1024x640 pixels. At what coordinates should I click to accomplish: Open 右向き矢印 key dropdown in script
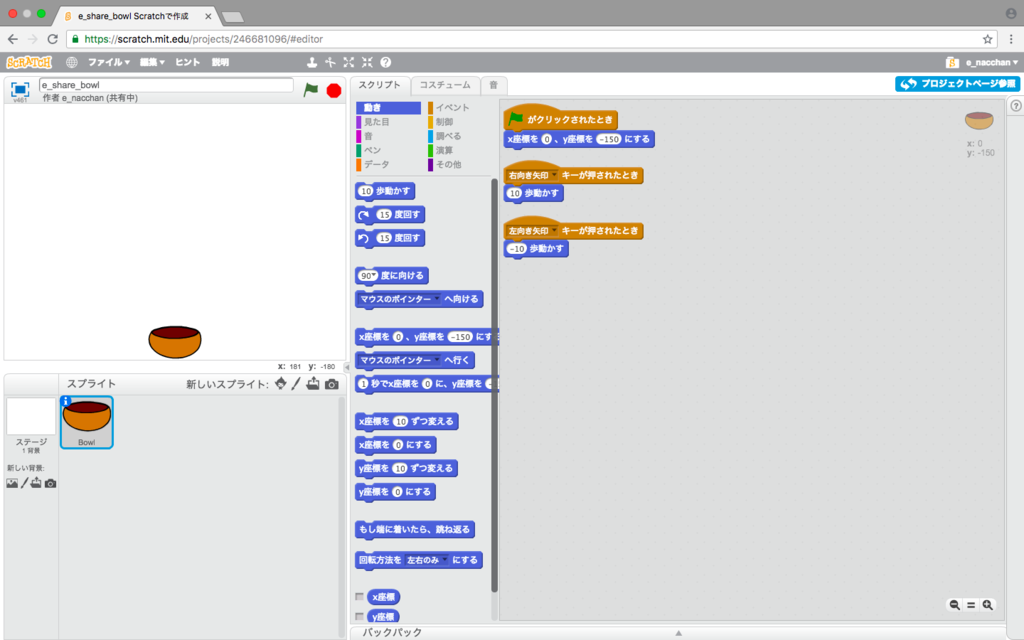coord(554,175)
